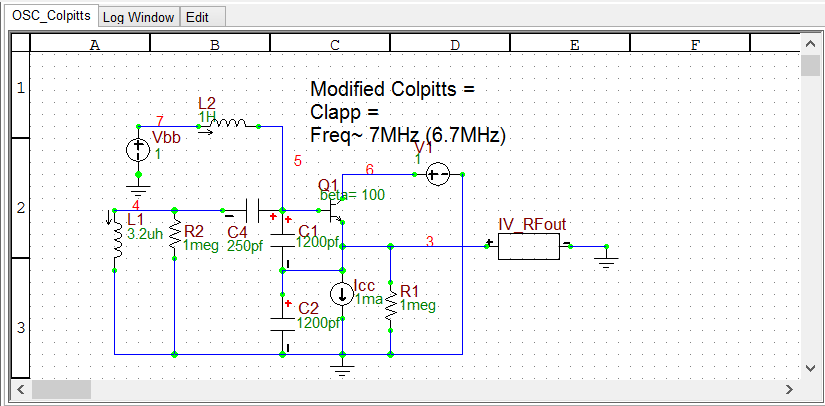Click the horizontal scrollbar right arrow
This screenshot has width=825, height=406.
click(790, 389)
